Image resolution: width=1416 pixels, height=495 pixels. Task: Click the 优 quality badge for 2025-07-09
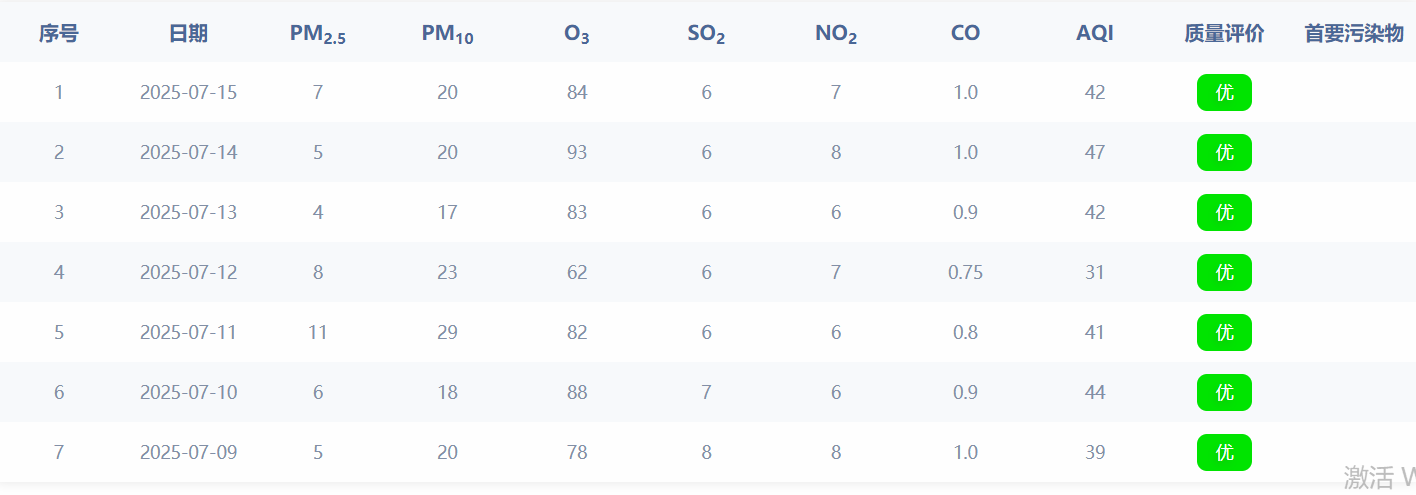tap(1224, 453)
